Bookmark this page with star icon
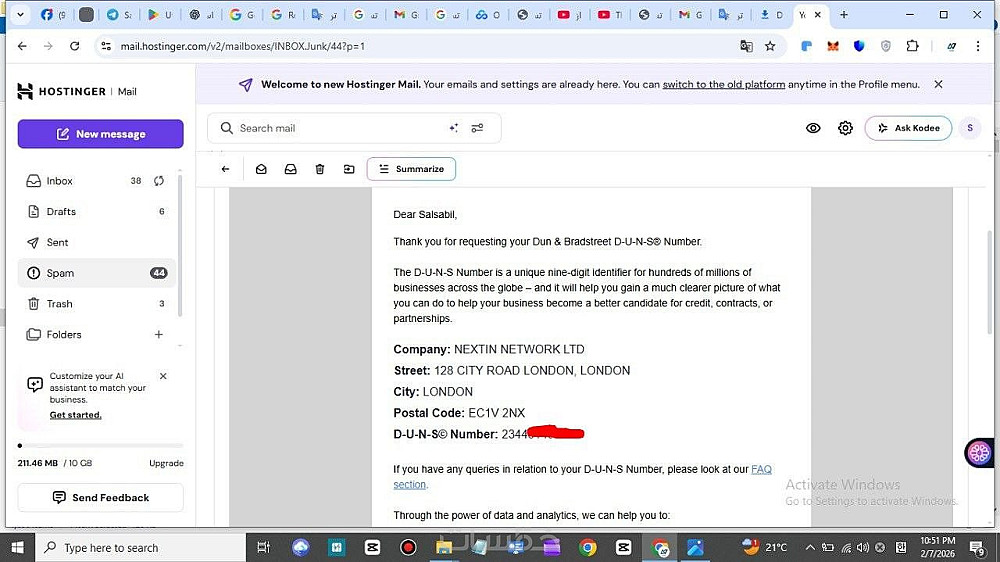1000x562 pixels. pyautogui.click(x=770, y=46)
